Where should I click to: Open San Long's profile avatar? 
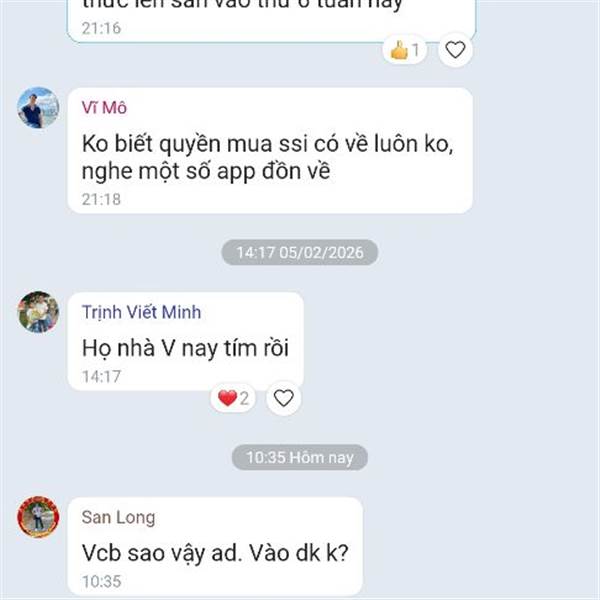point(38,517)
